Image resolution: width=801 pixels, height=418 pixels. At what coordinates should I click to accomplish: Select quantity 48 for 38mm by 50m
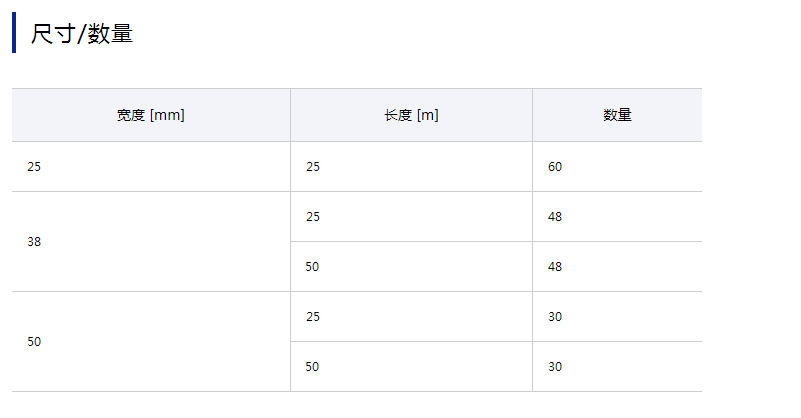click(x=555, y=267)
